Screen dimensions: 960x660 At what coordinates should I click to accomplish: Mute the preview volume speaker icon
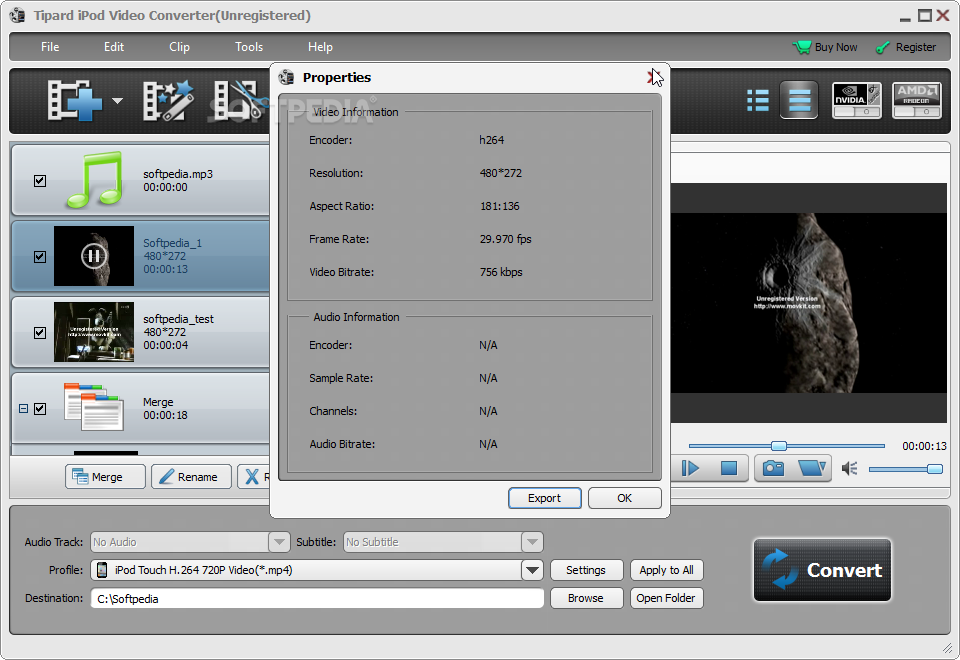point(850,469)
